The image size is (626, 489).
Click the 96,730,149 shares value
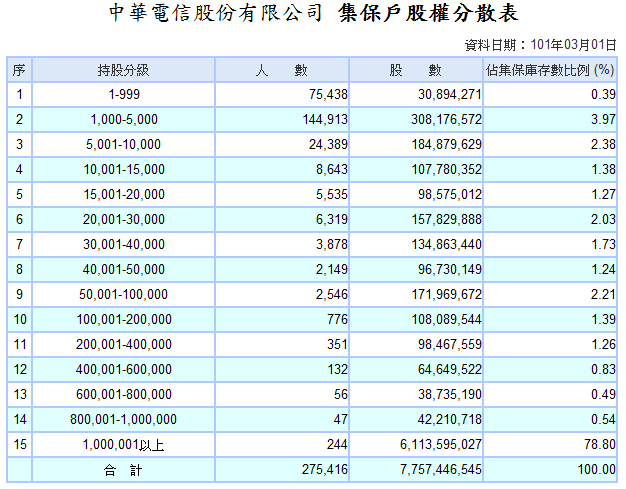[x=450, y=269]
